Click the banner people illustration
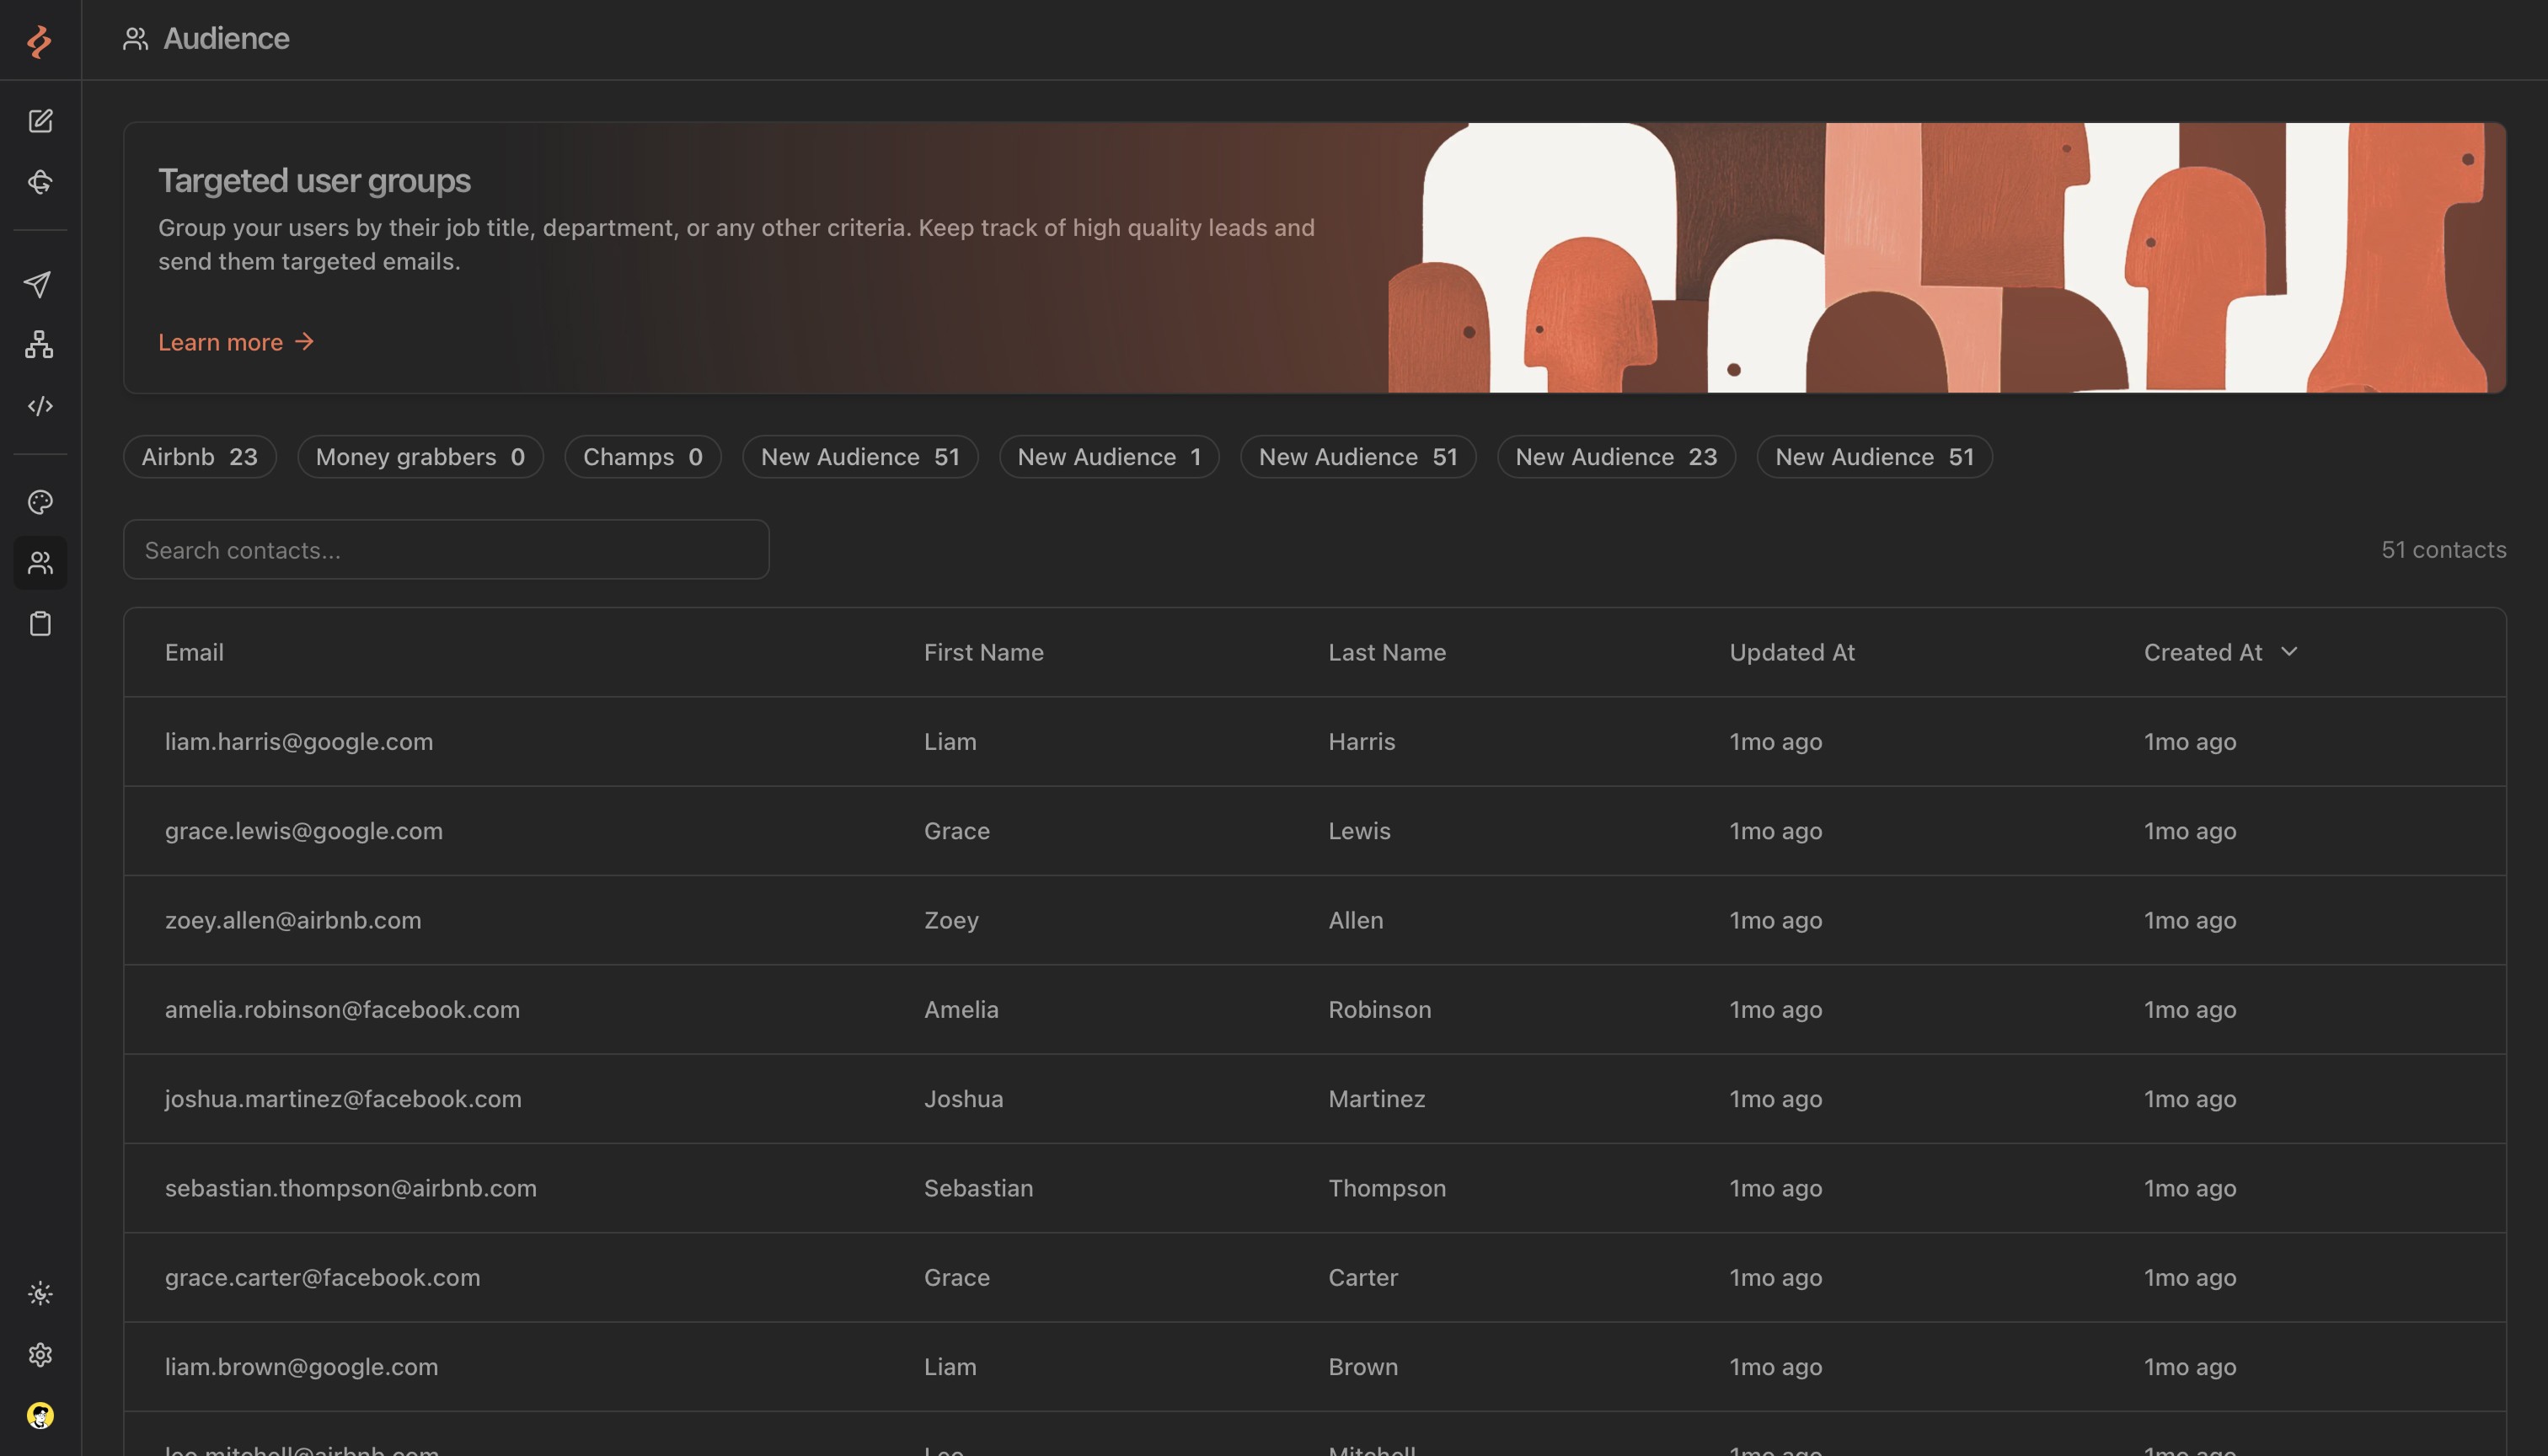2548x1456 pixels. pyautogui.click(x=1946, y=257)
